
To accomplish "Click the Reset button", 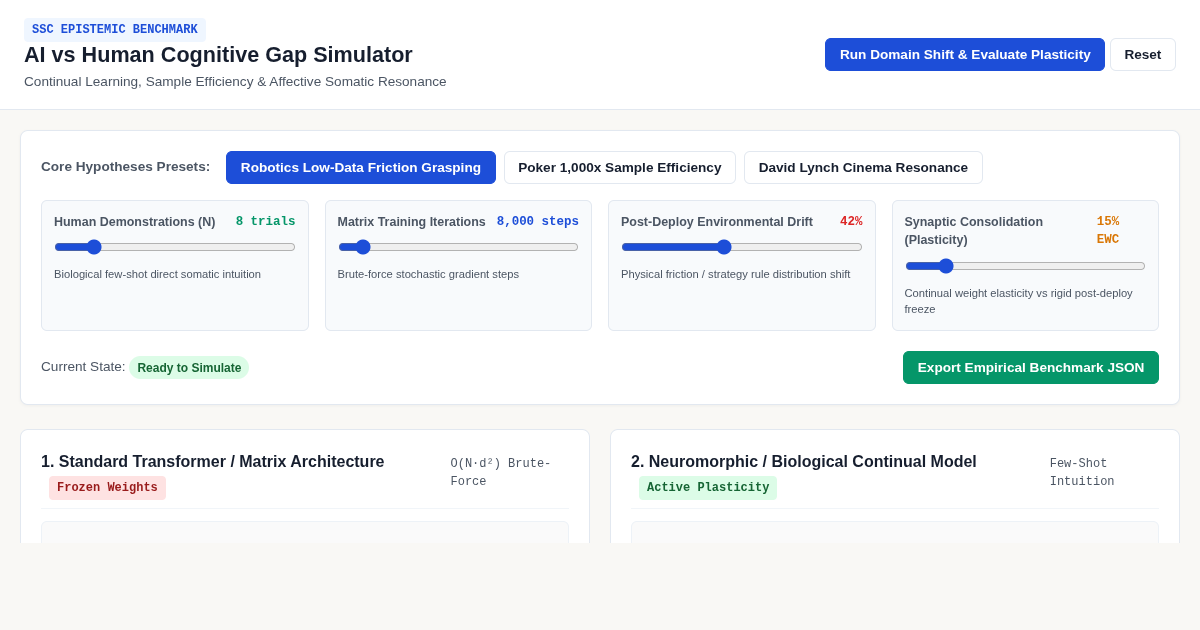I will pos(1143,54).
